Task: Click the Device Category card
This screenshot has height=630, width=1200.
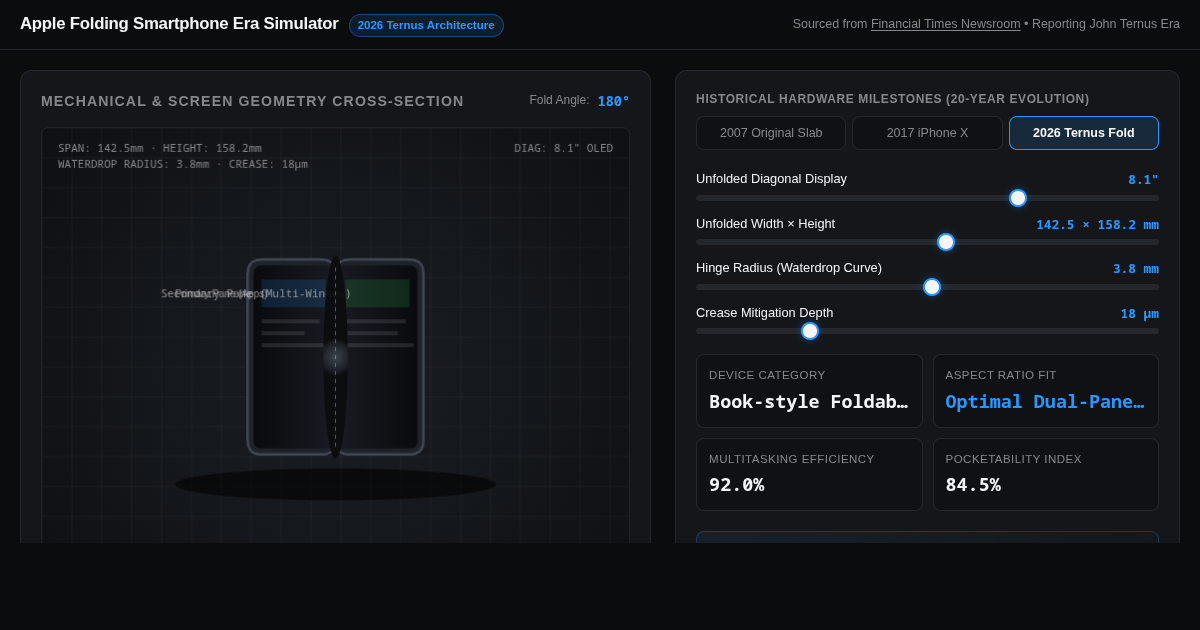Action: point(809,391)
